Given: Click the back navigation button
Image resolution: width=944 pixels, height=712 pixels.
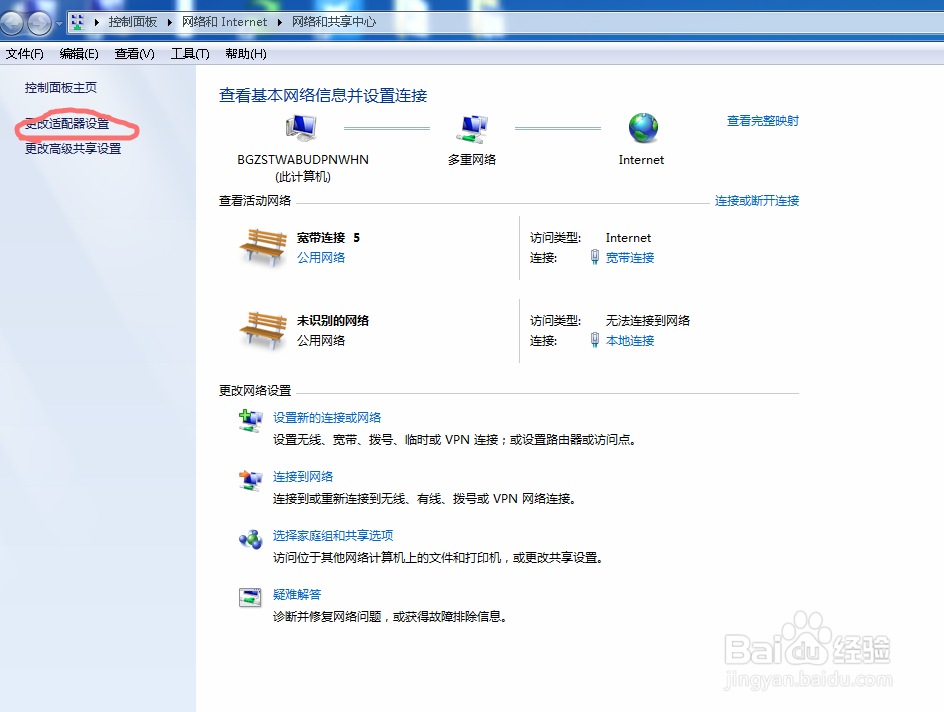Looking at the screenshot, I should (10, 21).
